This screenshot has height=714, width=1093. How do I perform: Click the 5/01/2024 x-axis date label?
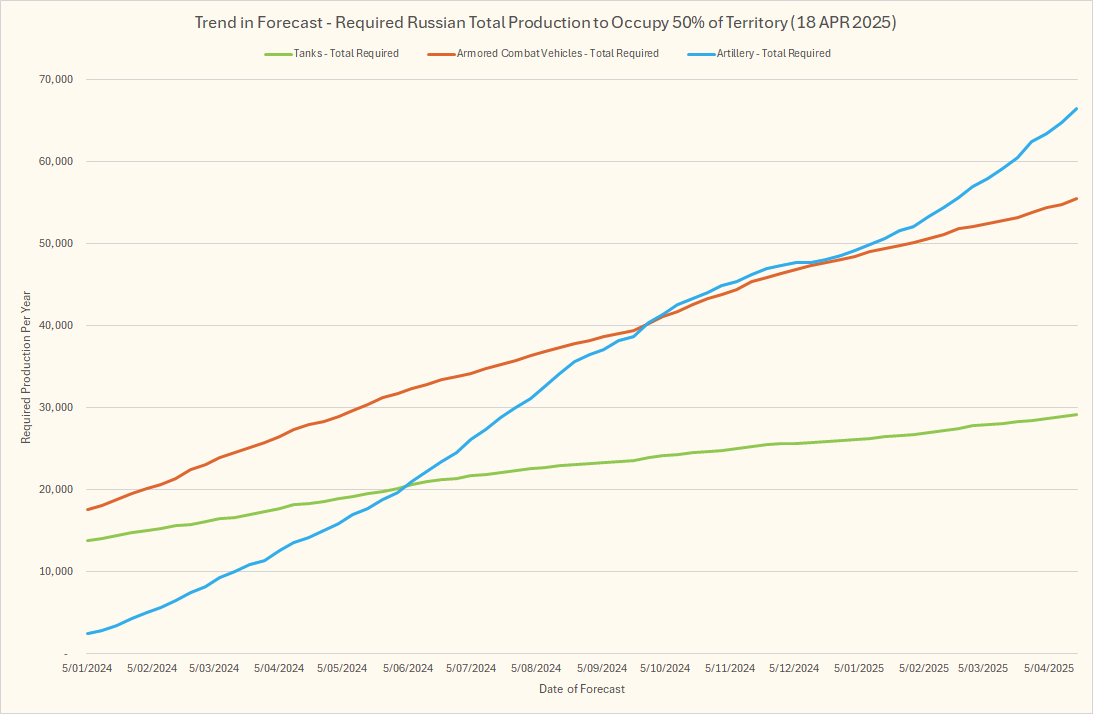pos(86,668)
